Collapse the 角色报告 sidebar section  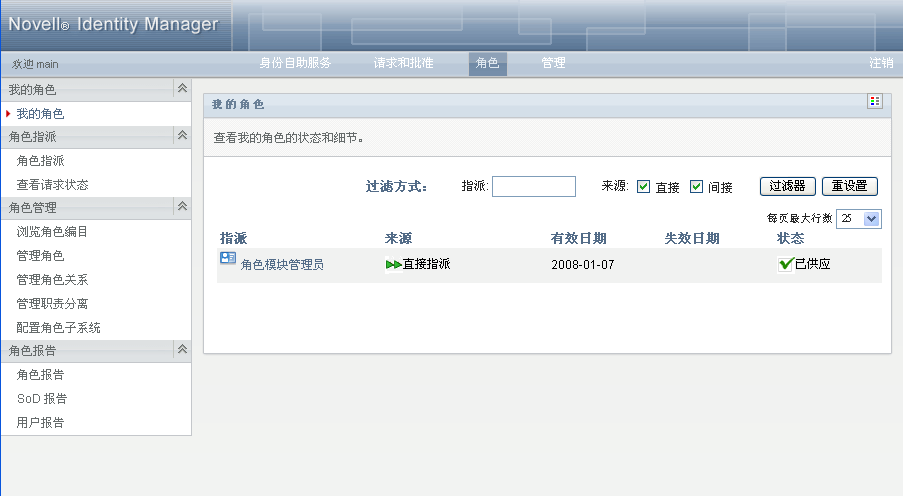pyautogui.click(x=182, y=349)
